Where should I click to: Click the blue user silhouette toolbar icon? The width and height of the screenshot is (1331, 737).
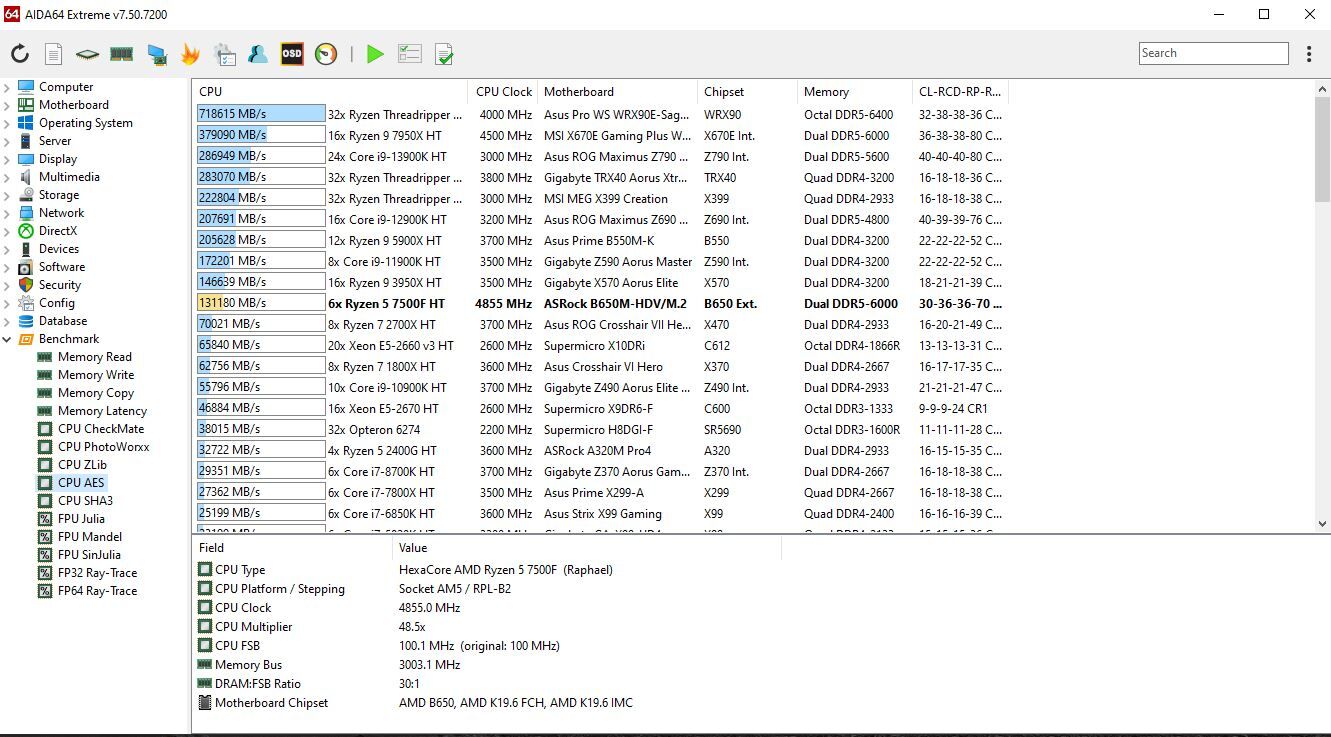[x=258, y=54]
